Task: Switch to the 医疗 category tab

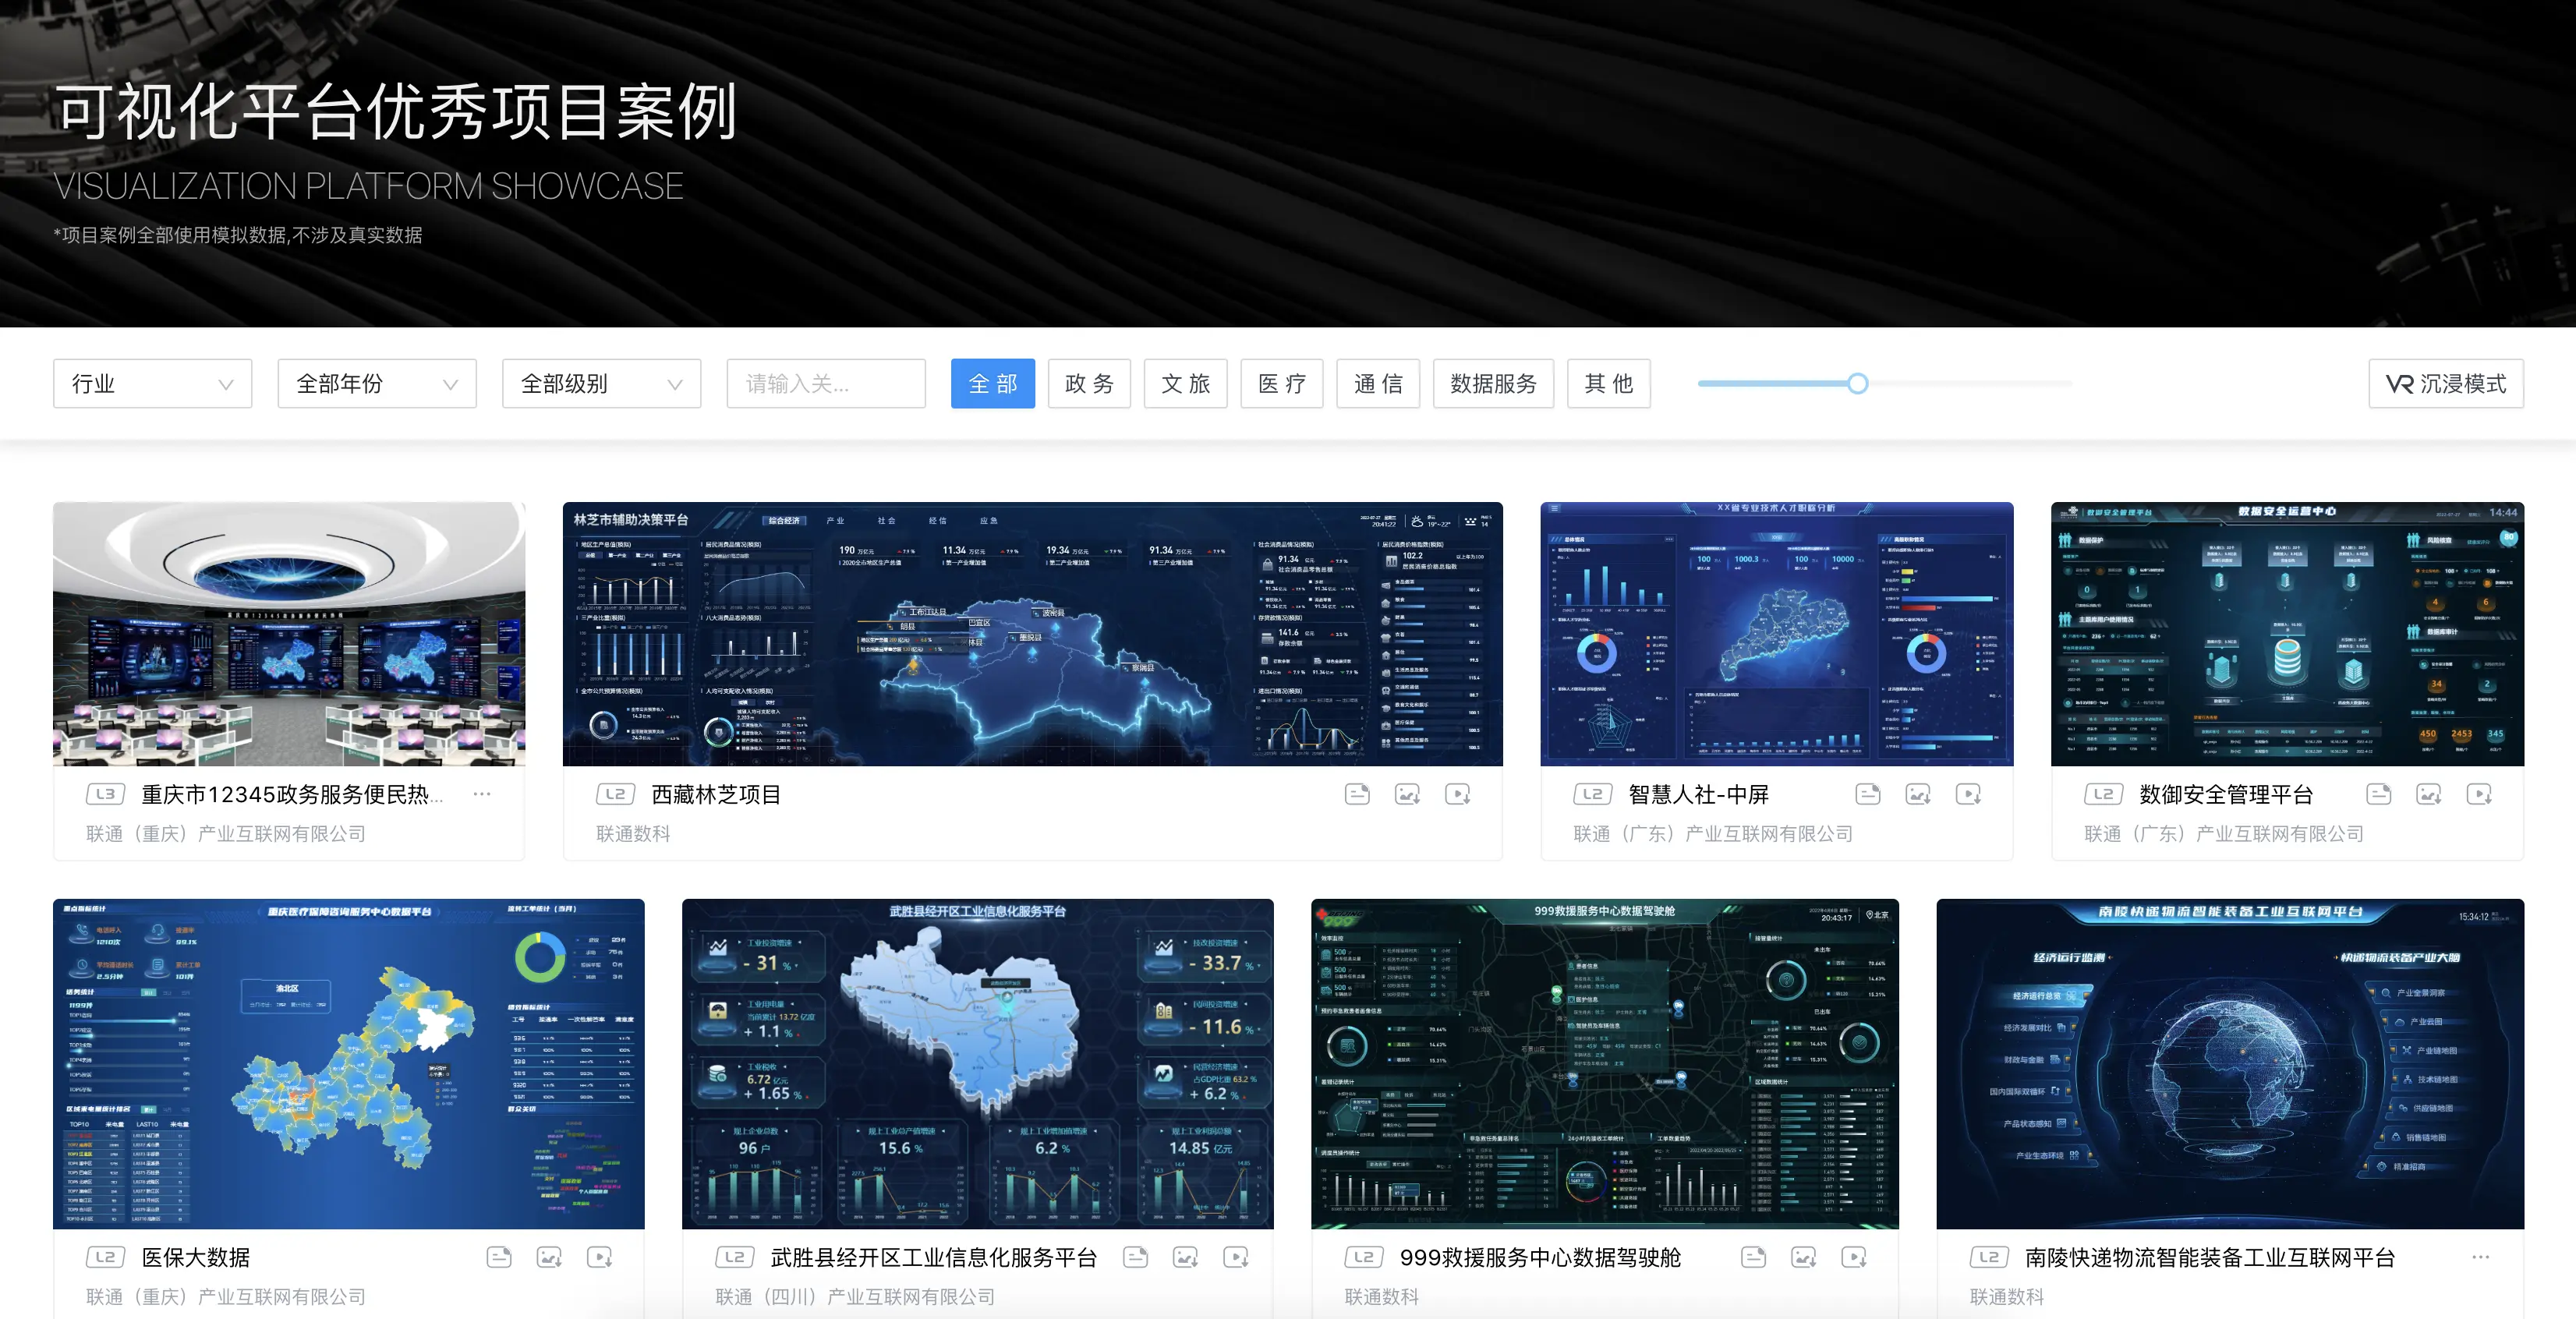Action: click(x=1281, y=384)
